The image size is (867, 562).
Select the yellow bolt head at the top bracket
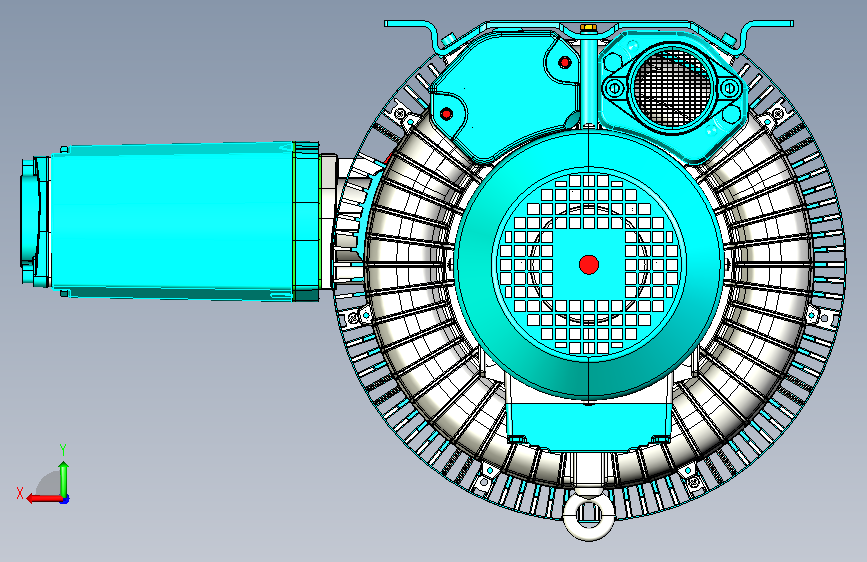[588, 27]
